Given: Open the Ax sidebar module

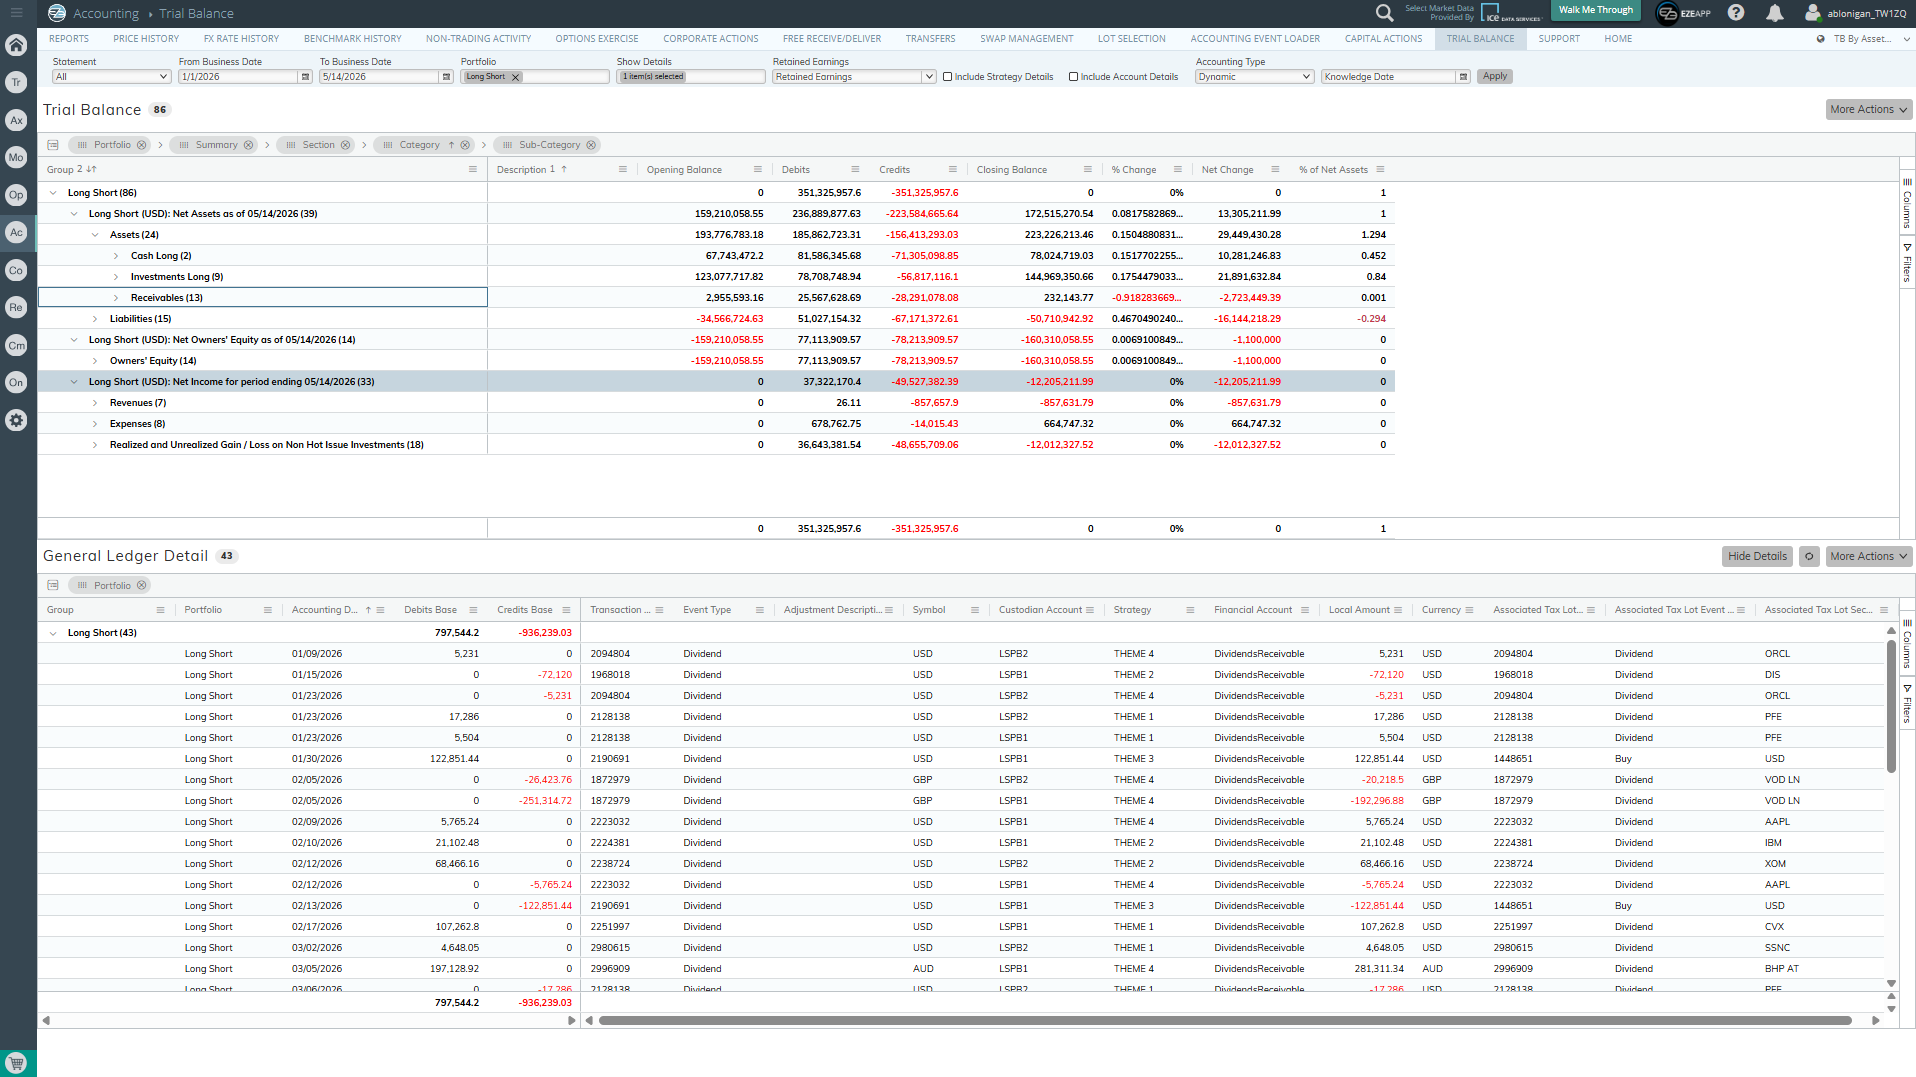Looking at the screenshot, I should (x=16, y=120).
